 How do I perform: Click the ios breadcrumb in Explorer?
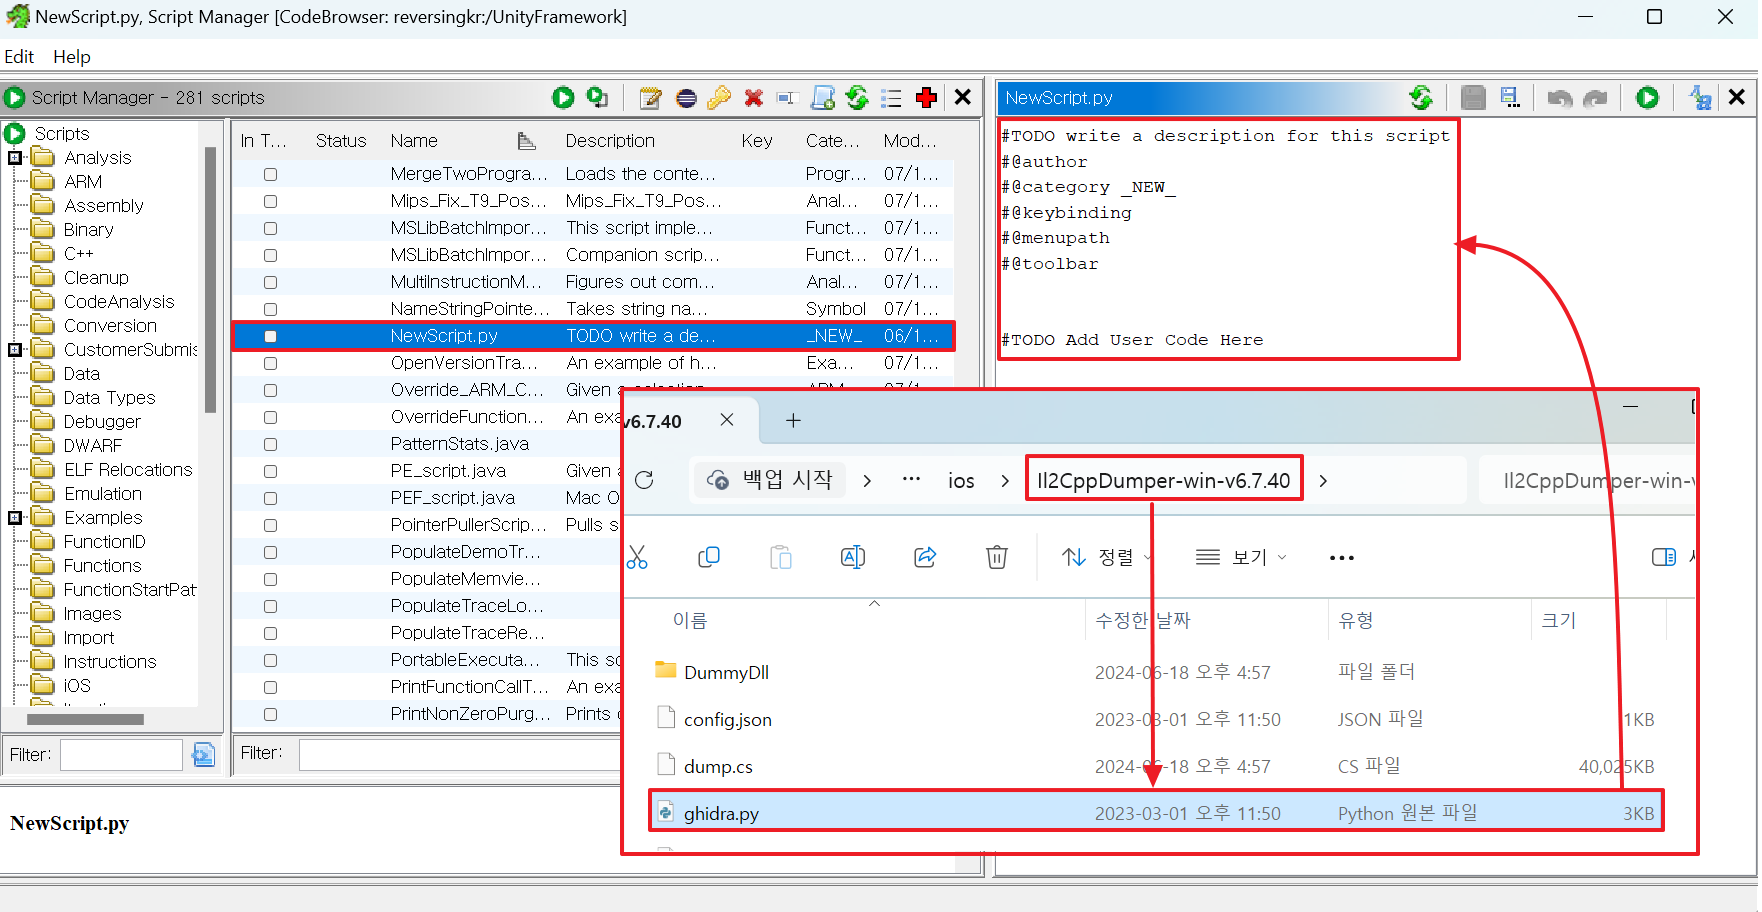[961, 481]
